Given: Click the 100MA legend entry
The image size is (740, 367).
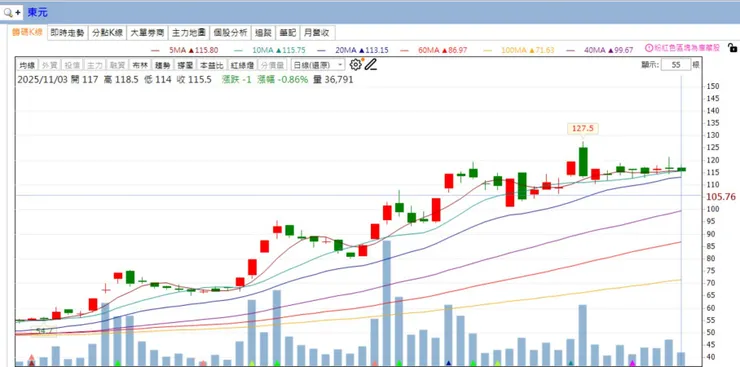Looking at the screenshot, I should [x=519, y=50].
